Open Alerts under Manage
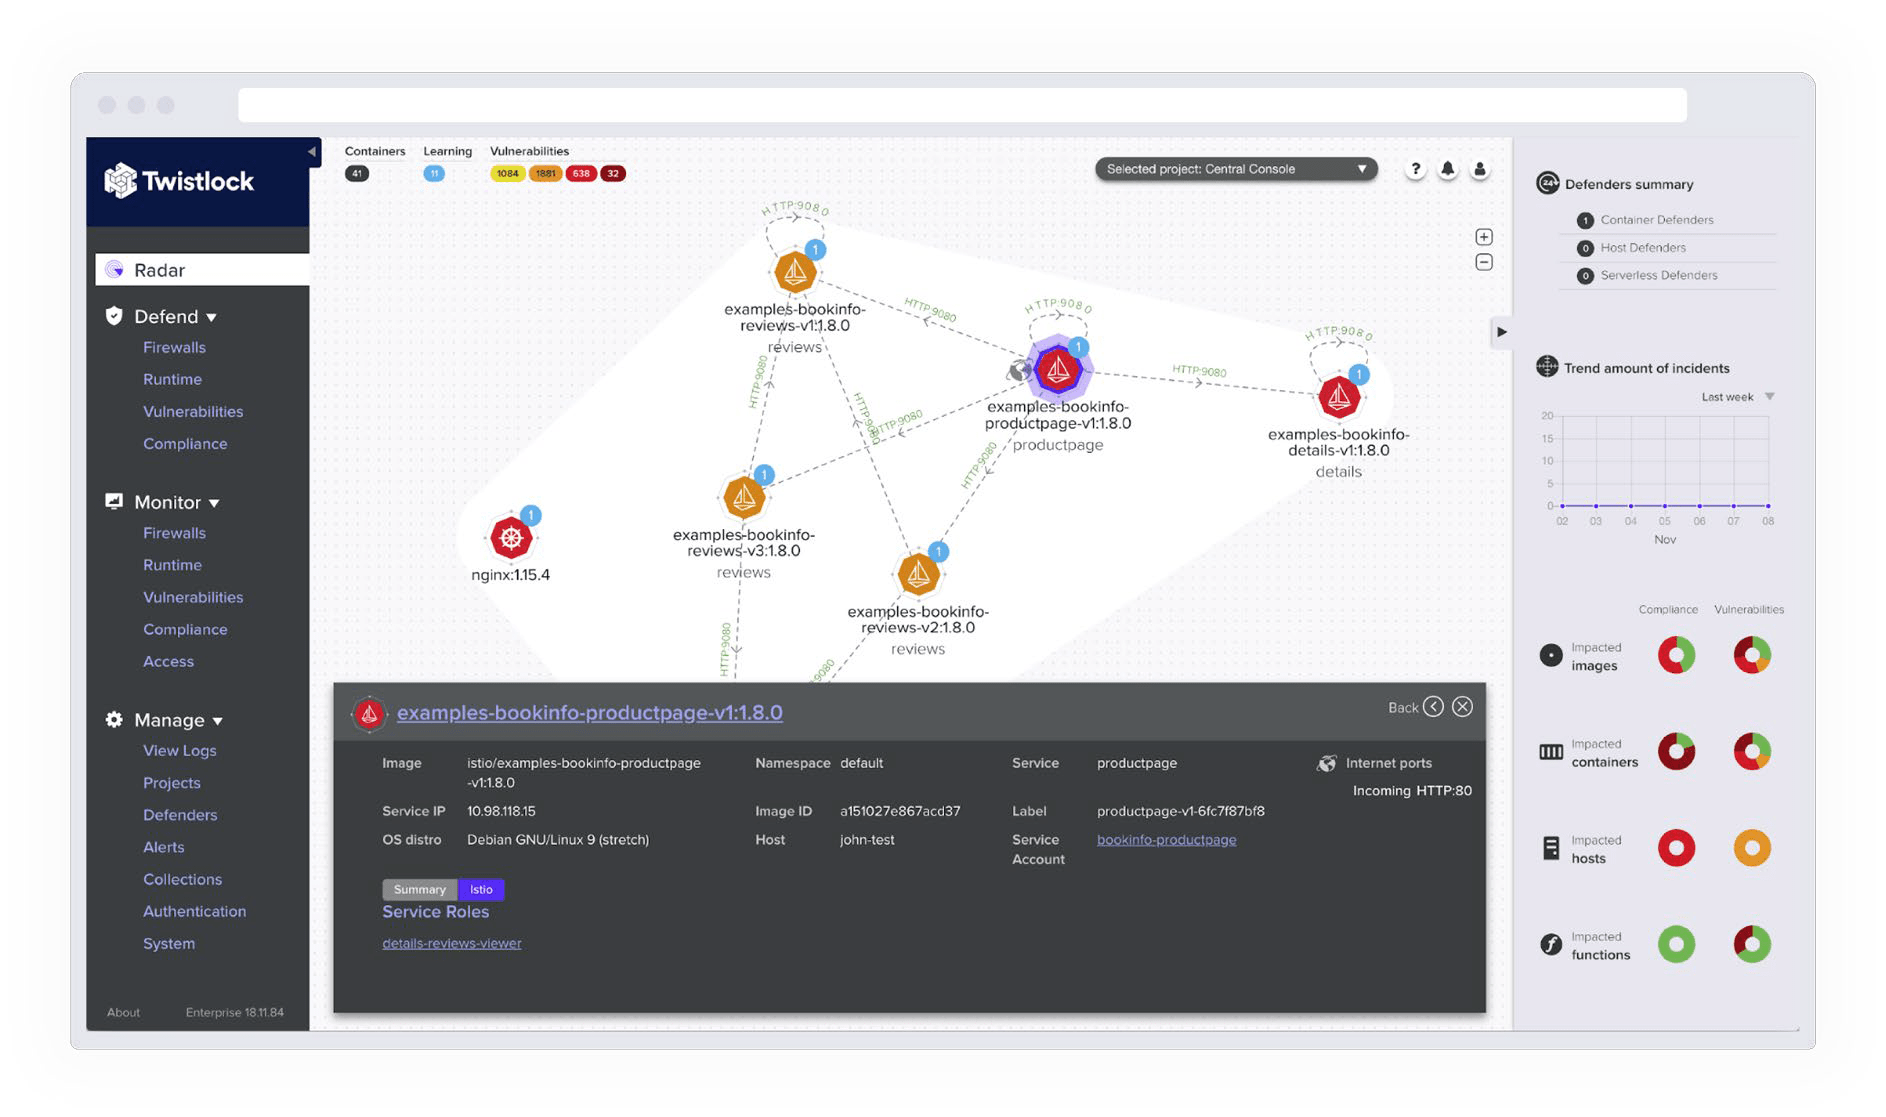1886x1117 pixels. click(163, 846)
